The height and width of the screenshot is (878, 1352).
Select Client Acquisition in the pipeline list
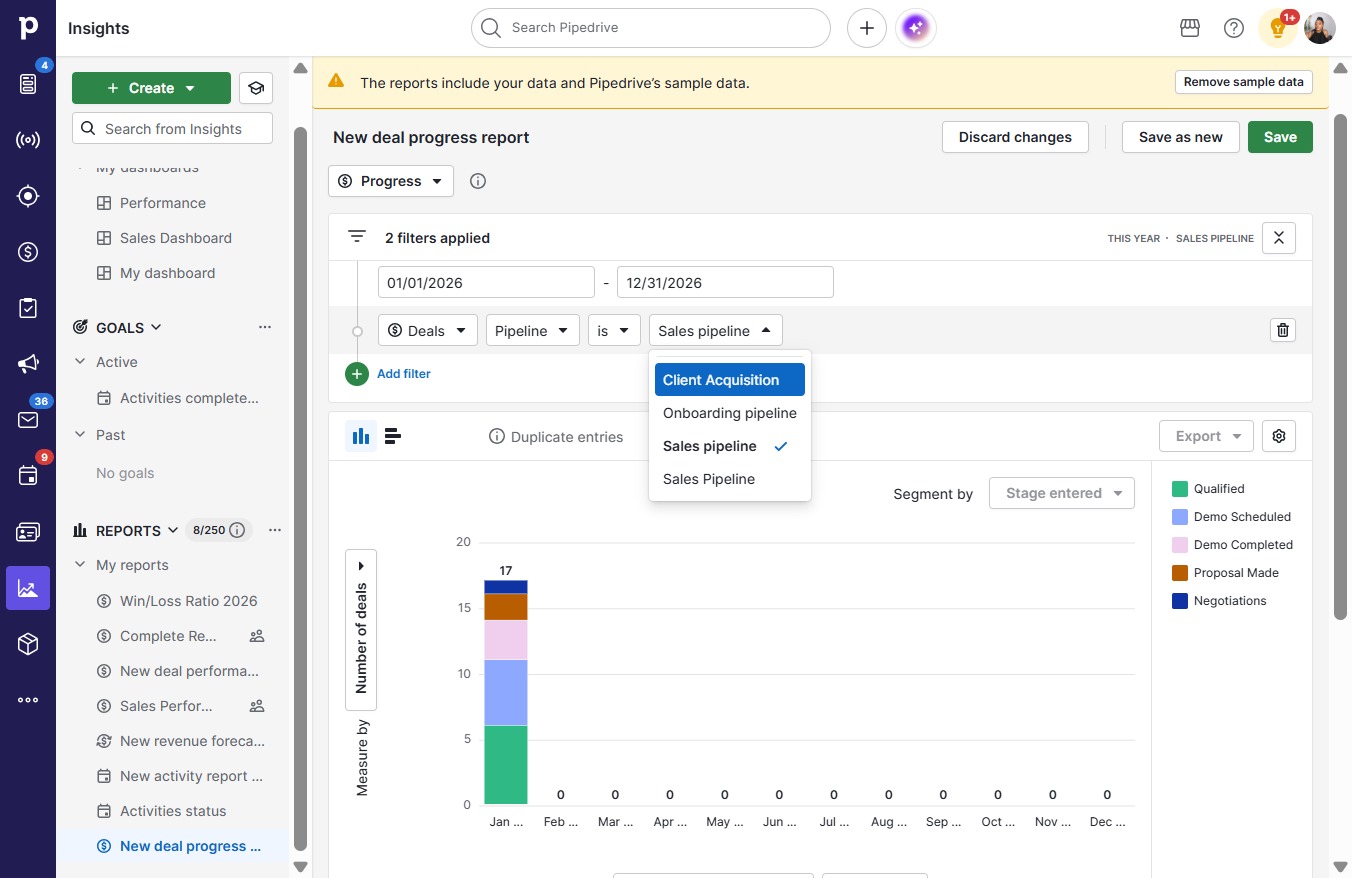pyautogui.click(x=730, y=380)
